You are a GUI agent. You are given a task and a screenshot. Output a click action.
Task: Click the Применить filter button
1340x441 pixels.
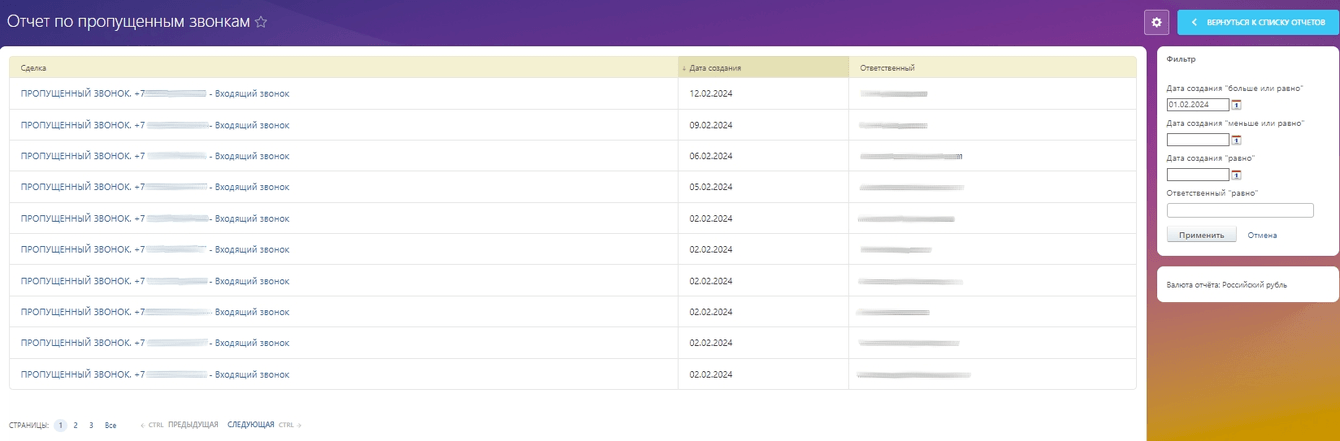pyautogui.click(x=1201, y=235)
